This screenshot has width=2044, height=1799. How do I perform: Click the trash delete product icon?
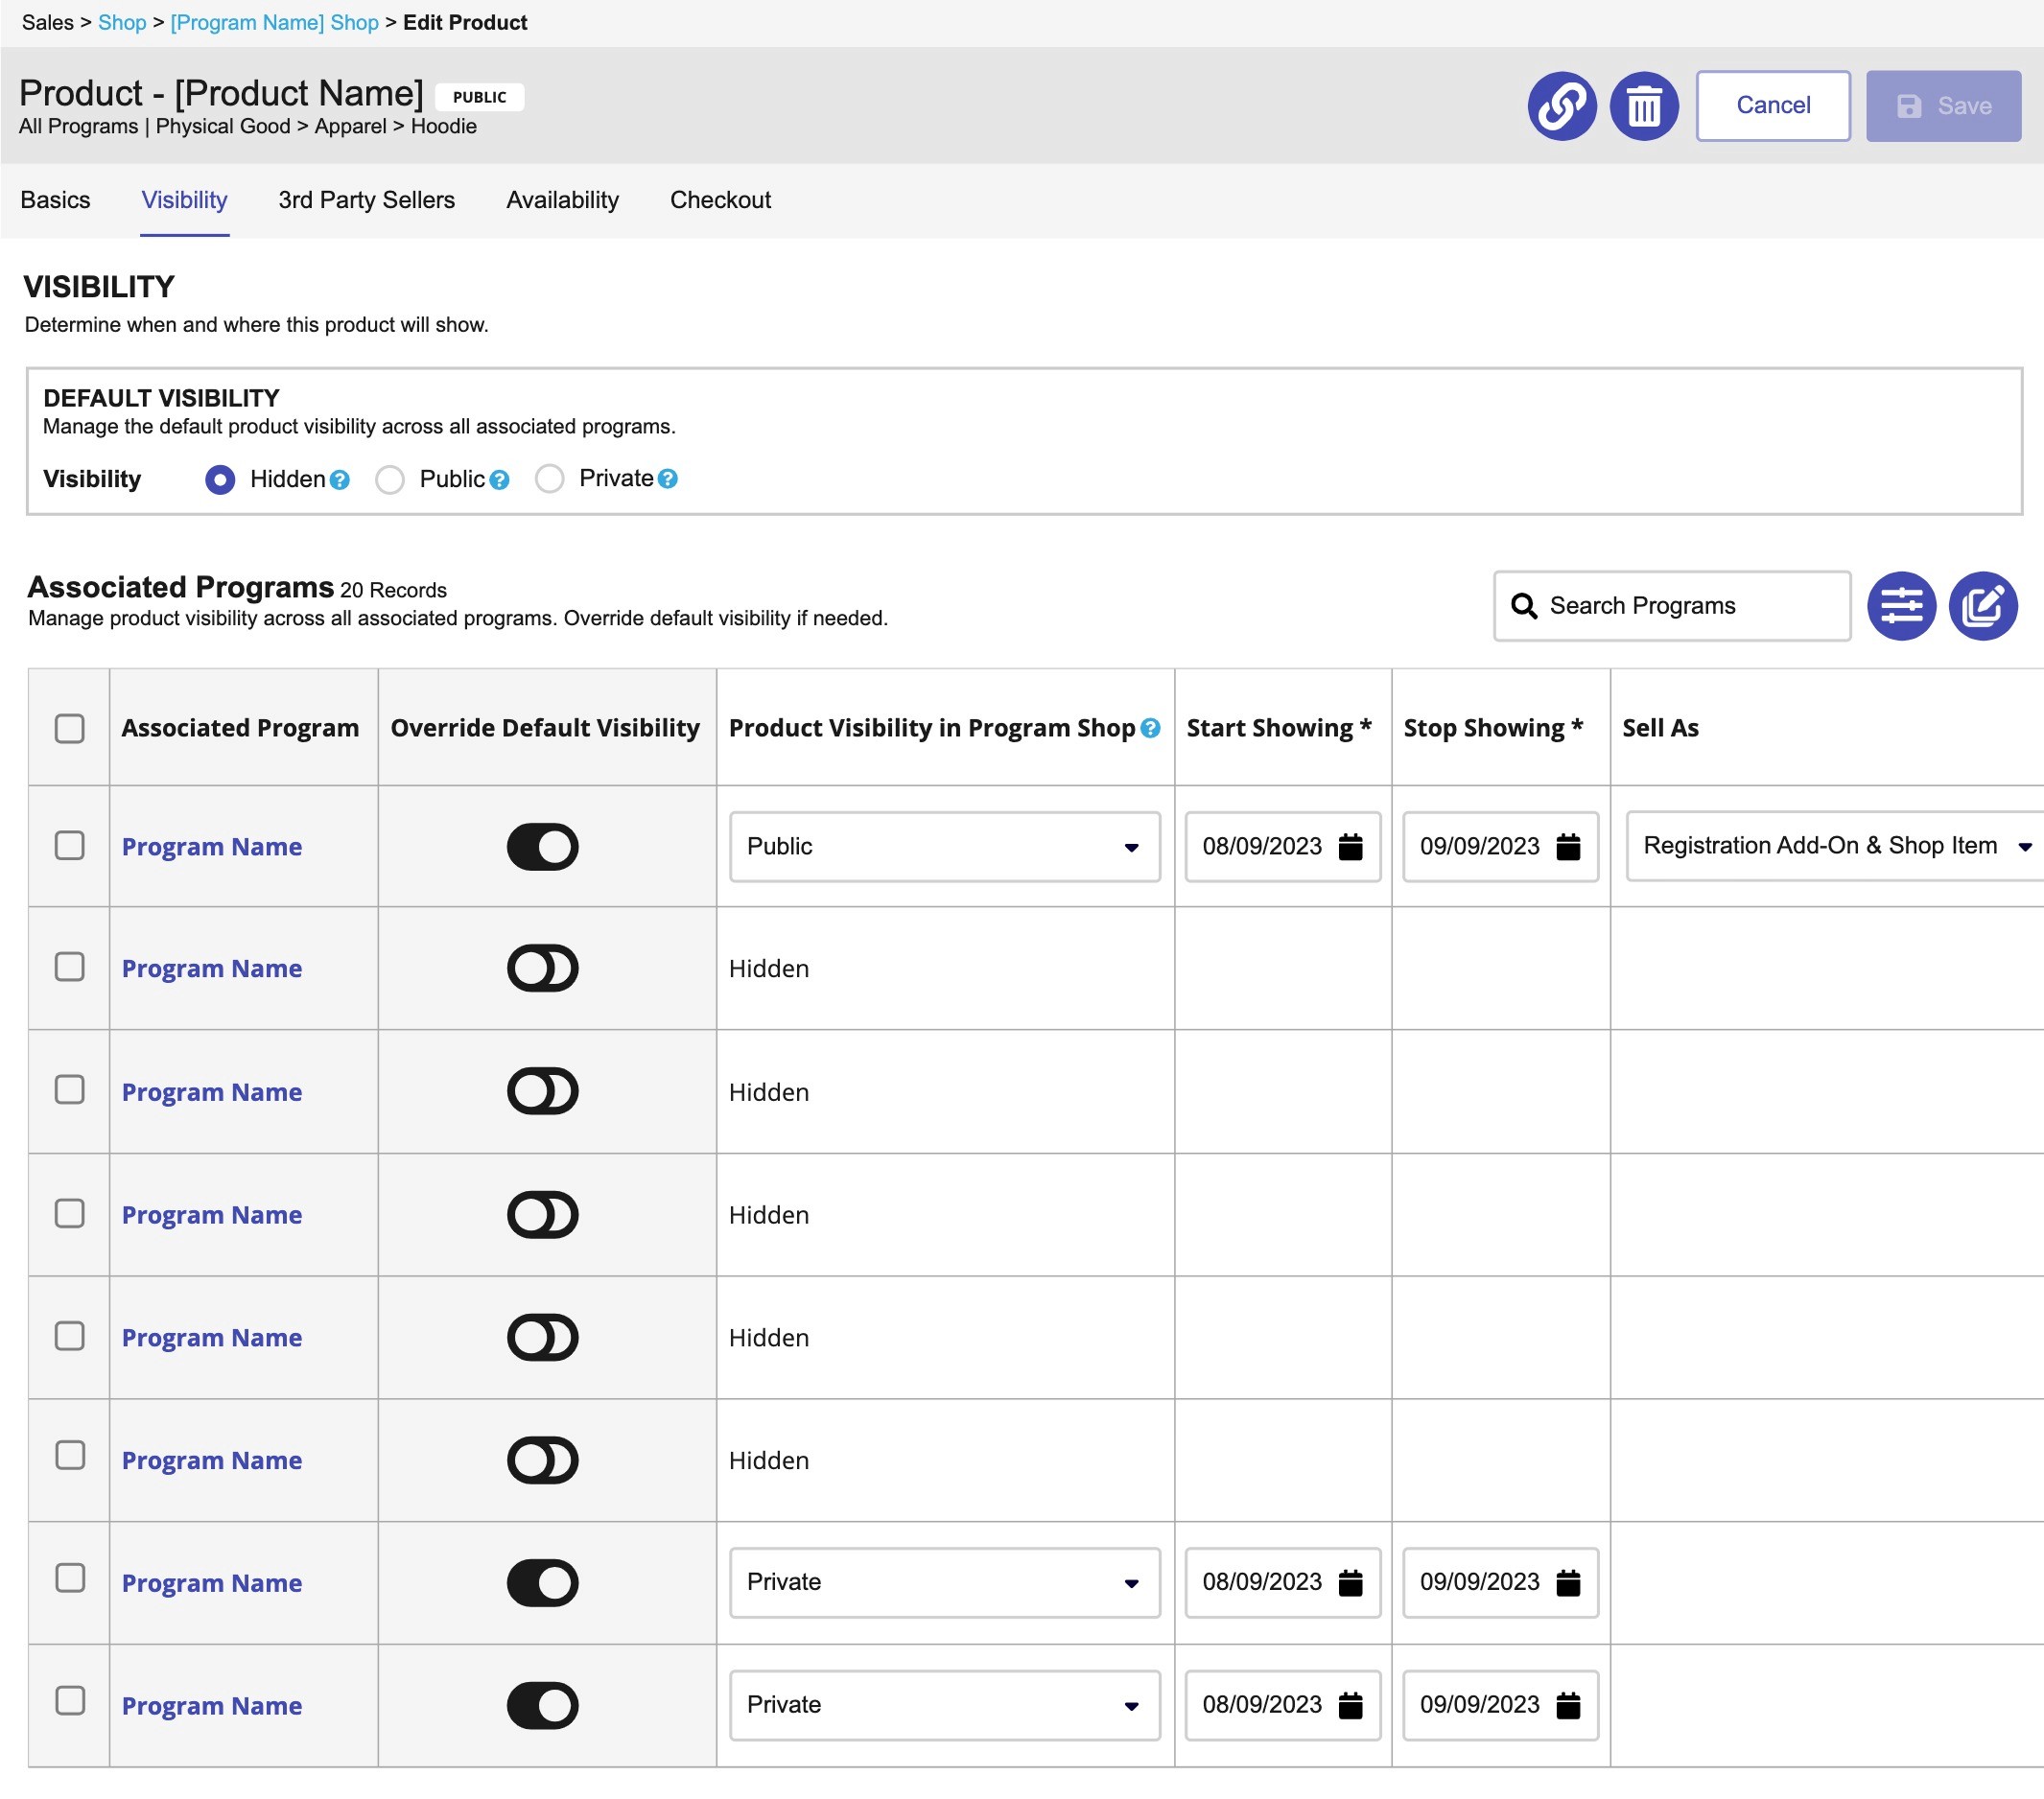[x=1643, y=106]
